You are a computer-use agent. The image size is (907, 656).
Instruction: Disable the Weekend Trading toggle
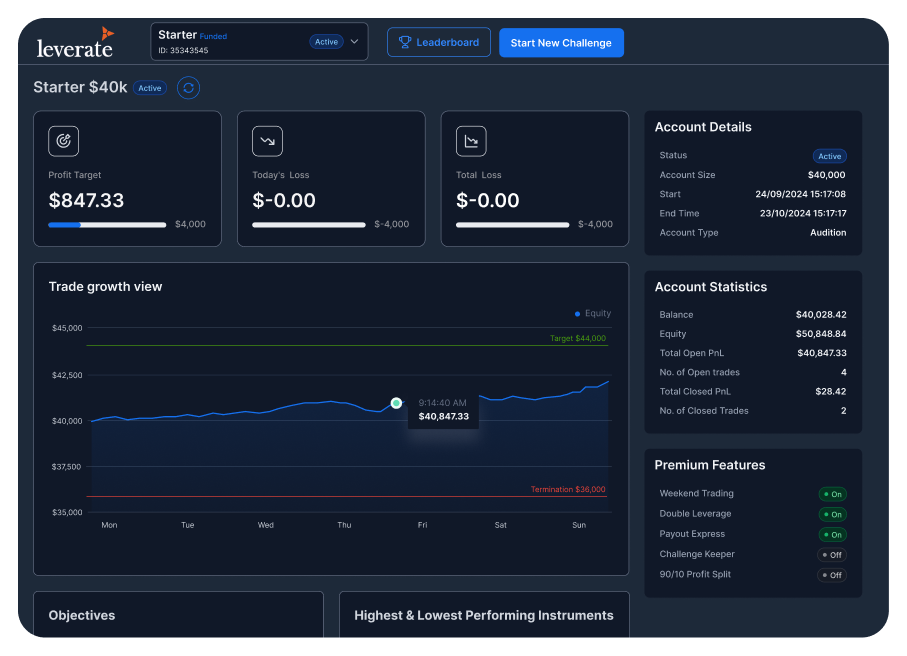click(x=832, y=494)
